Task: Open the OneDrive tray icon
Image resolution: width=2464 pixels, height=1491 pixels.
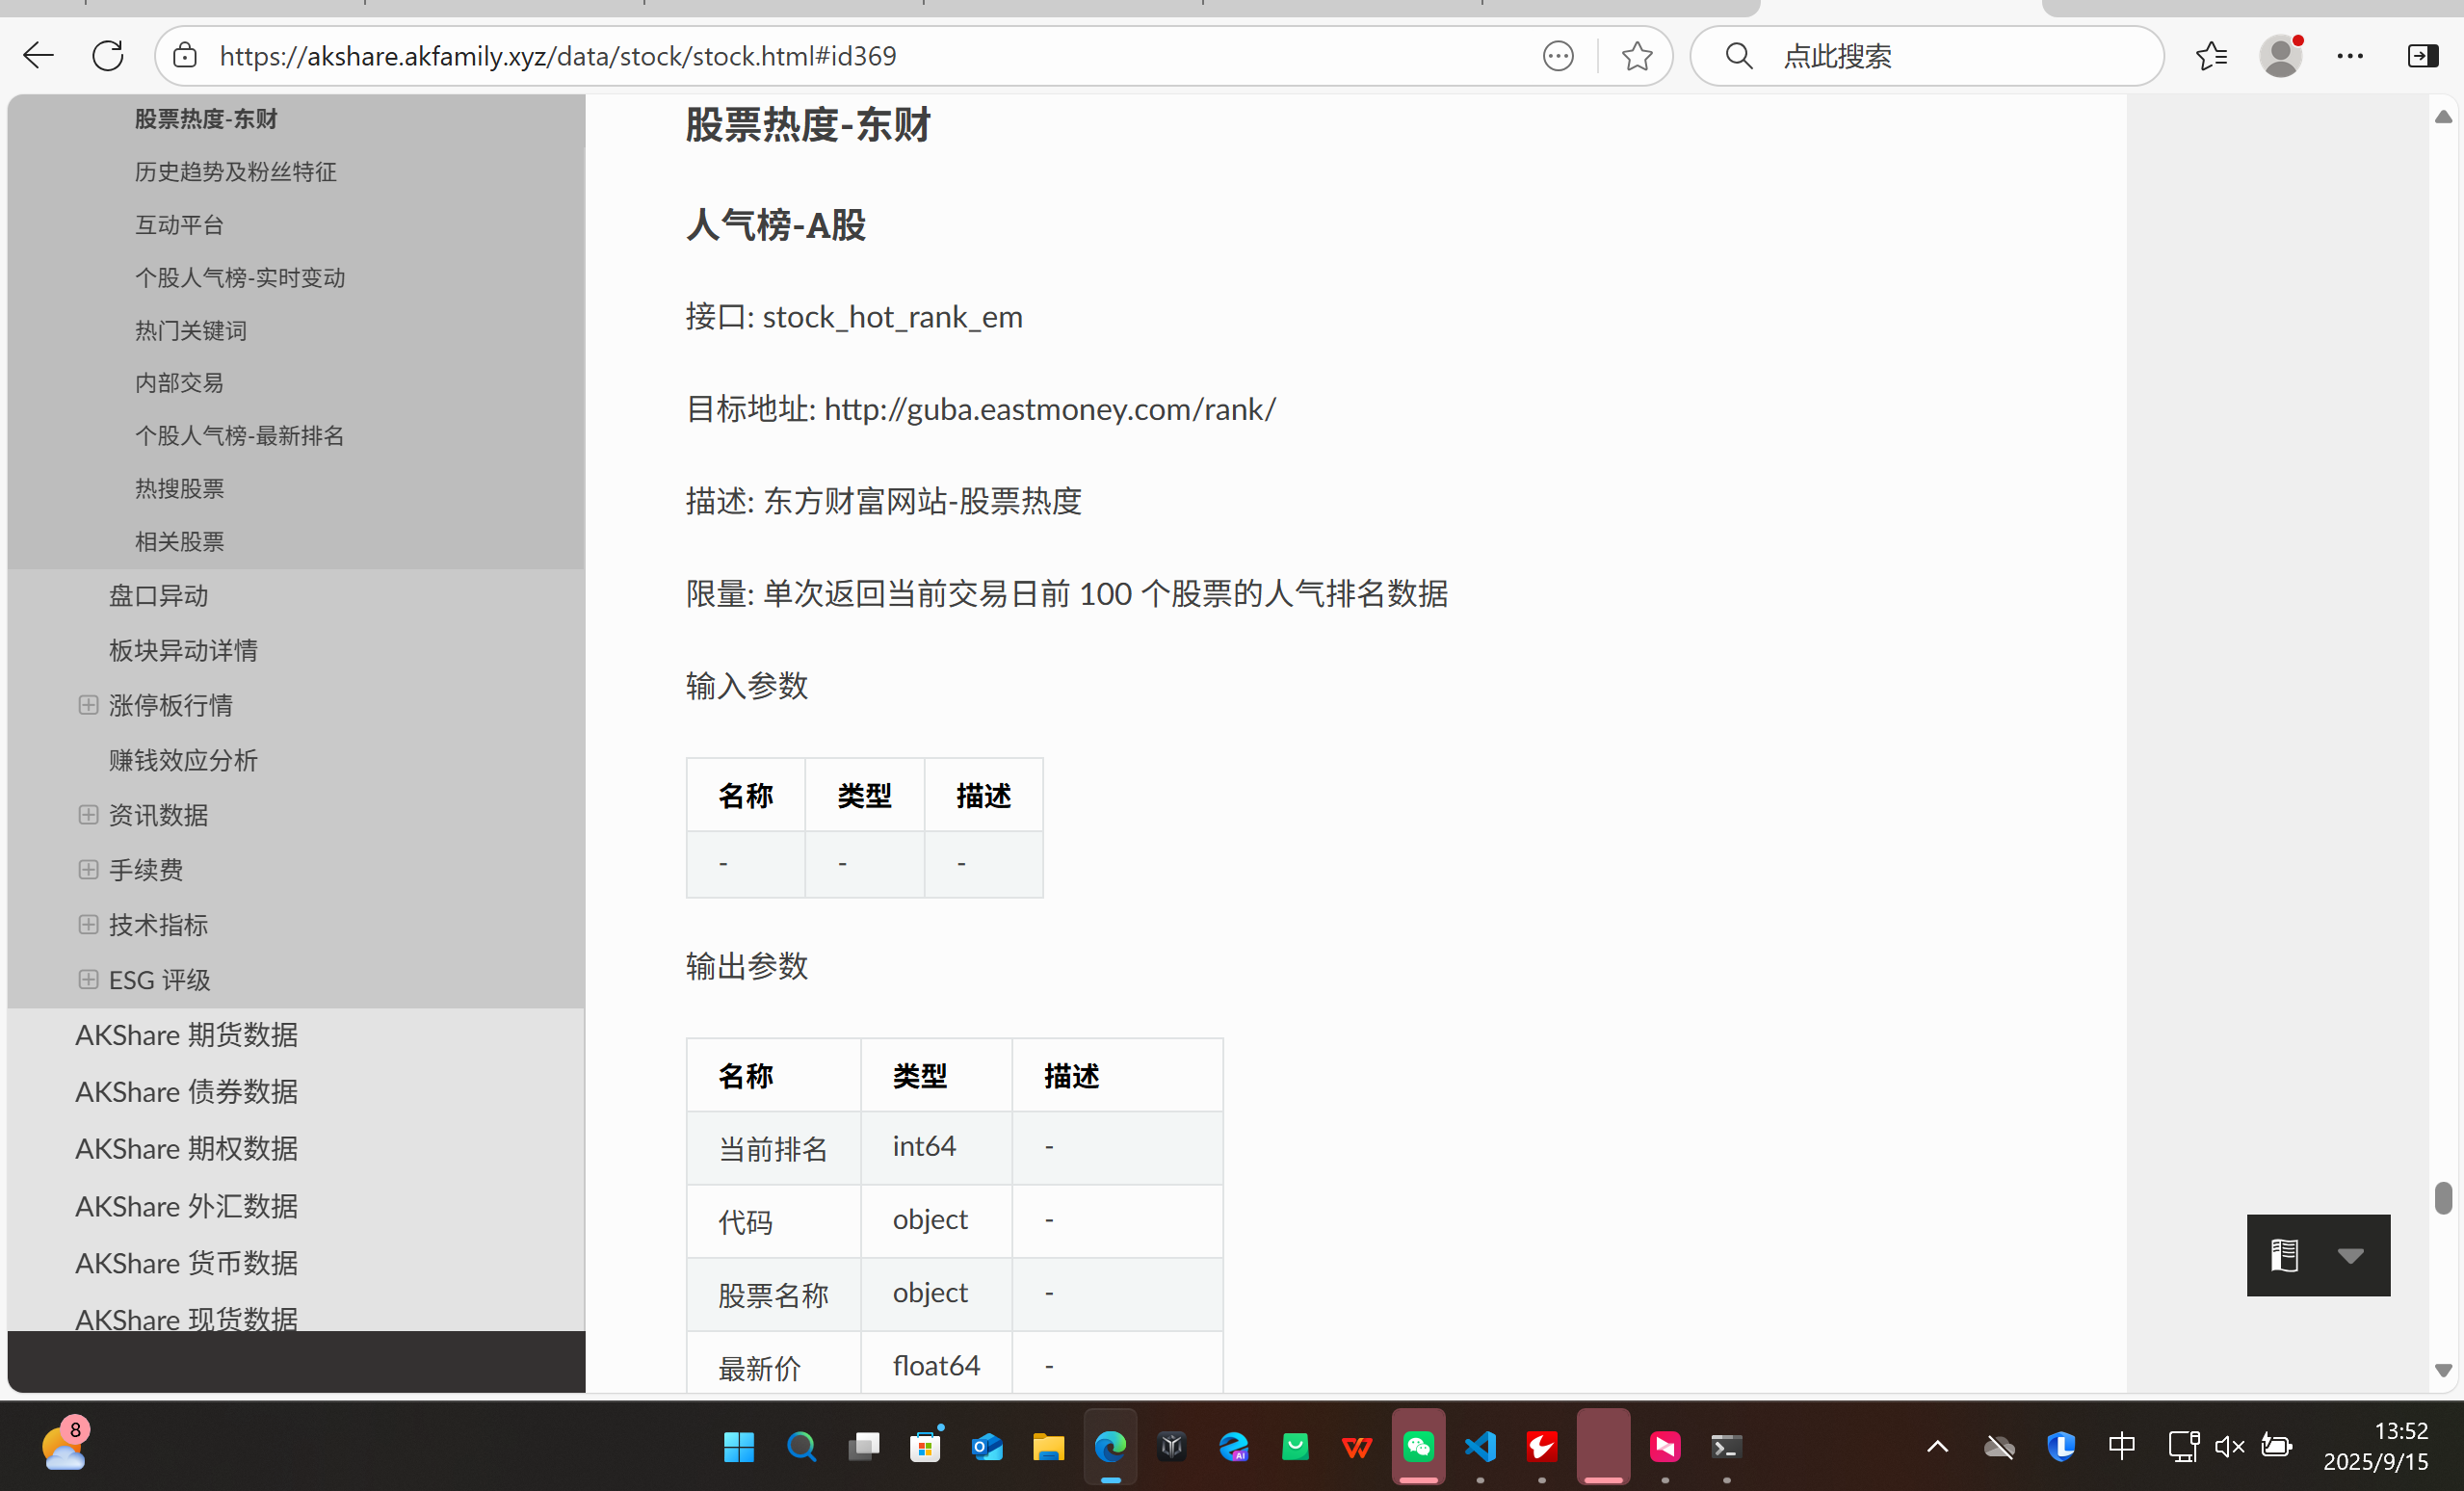Action: click(1999, 1446)
